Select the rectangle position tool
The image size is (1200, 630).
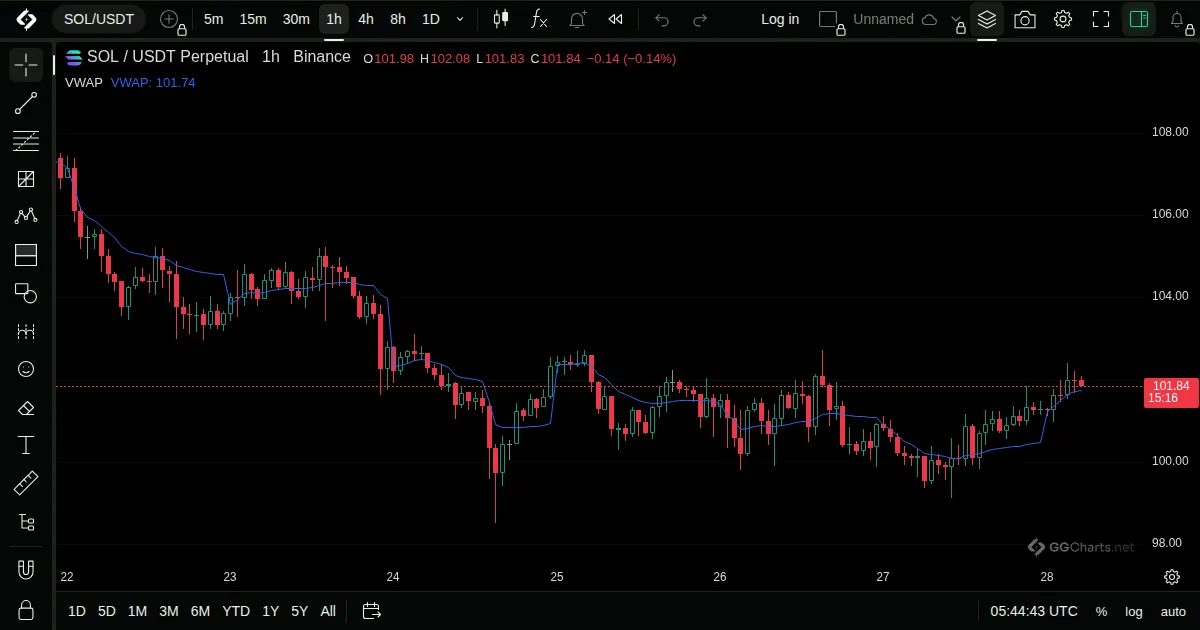point(26,255)
